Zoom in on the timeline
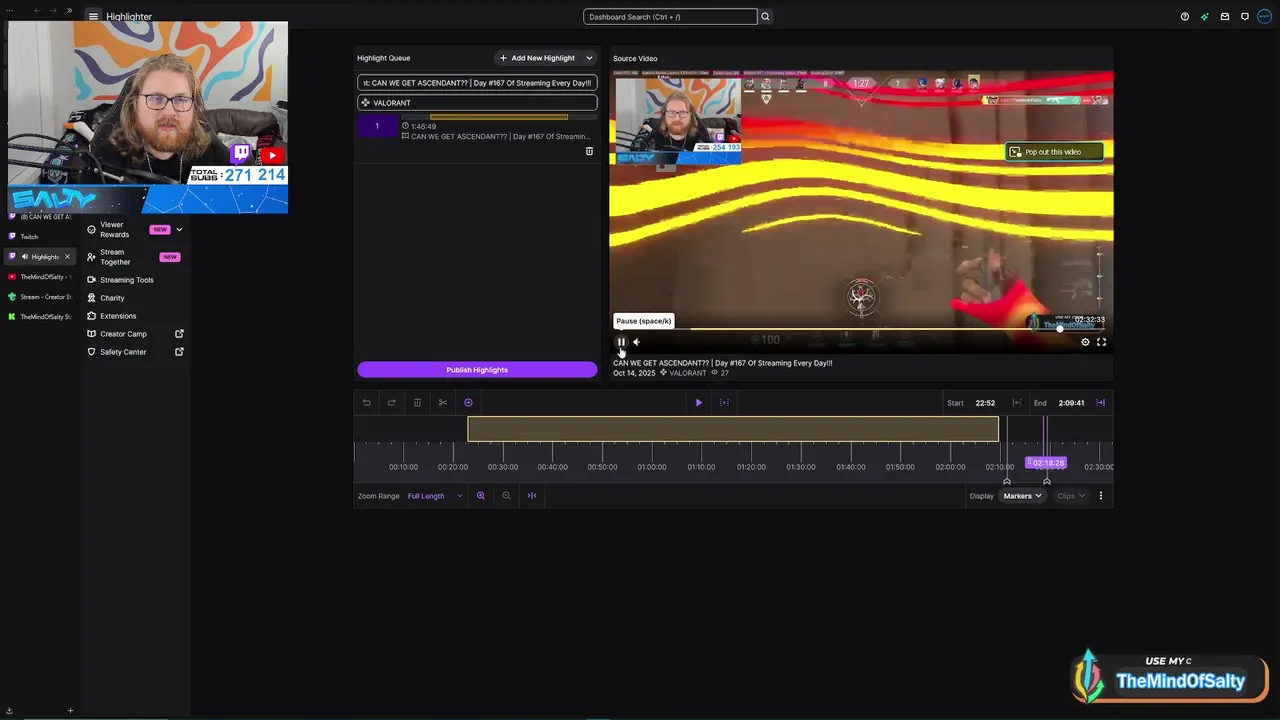1280x720 pixels. pos(481,496)
